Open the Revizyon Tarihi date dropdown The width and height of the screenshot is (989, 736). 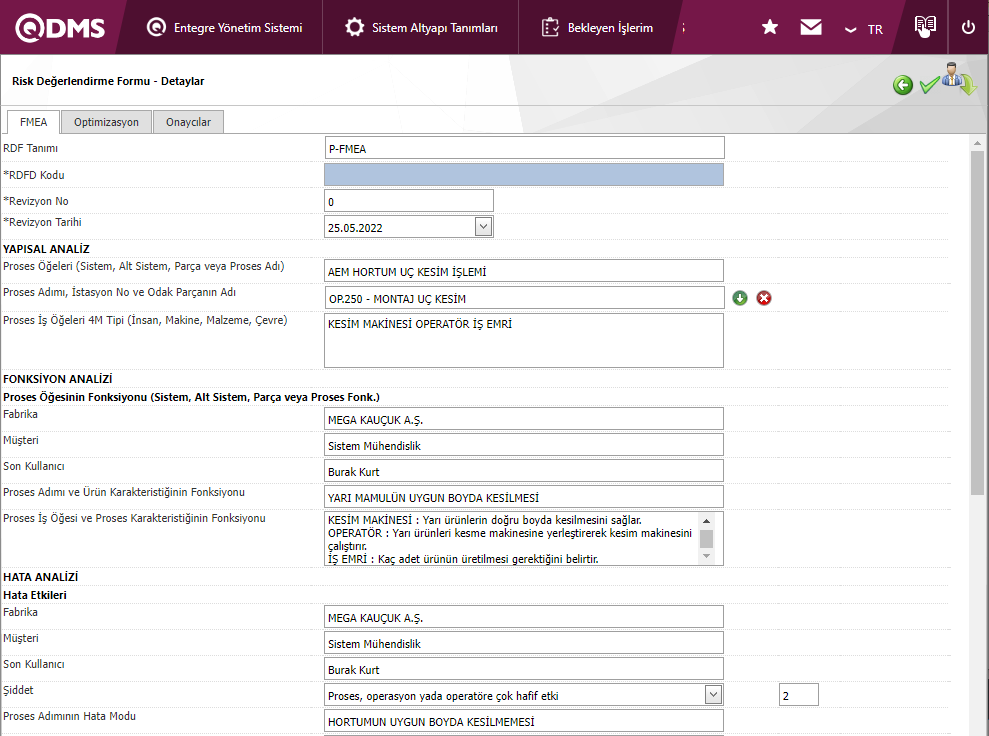click(x=483, y=227)
